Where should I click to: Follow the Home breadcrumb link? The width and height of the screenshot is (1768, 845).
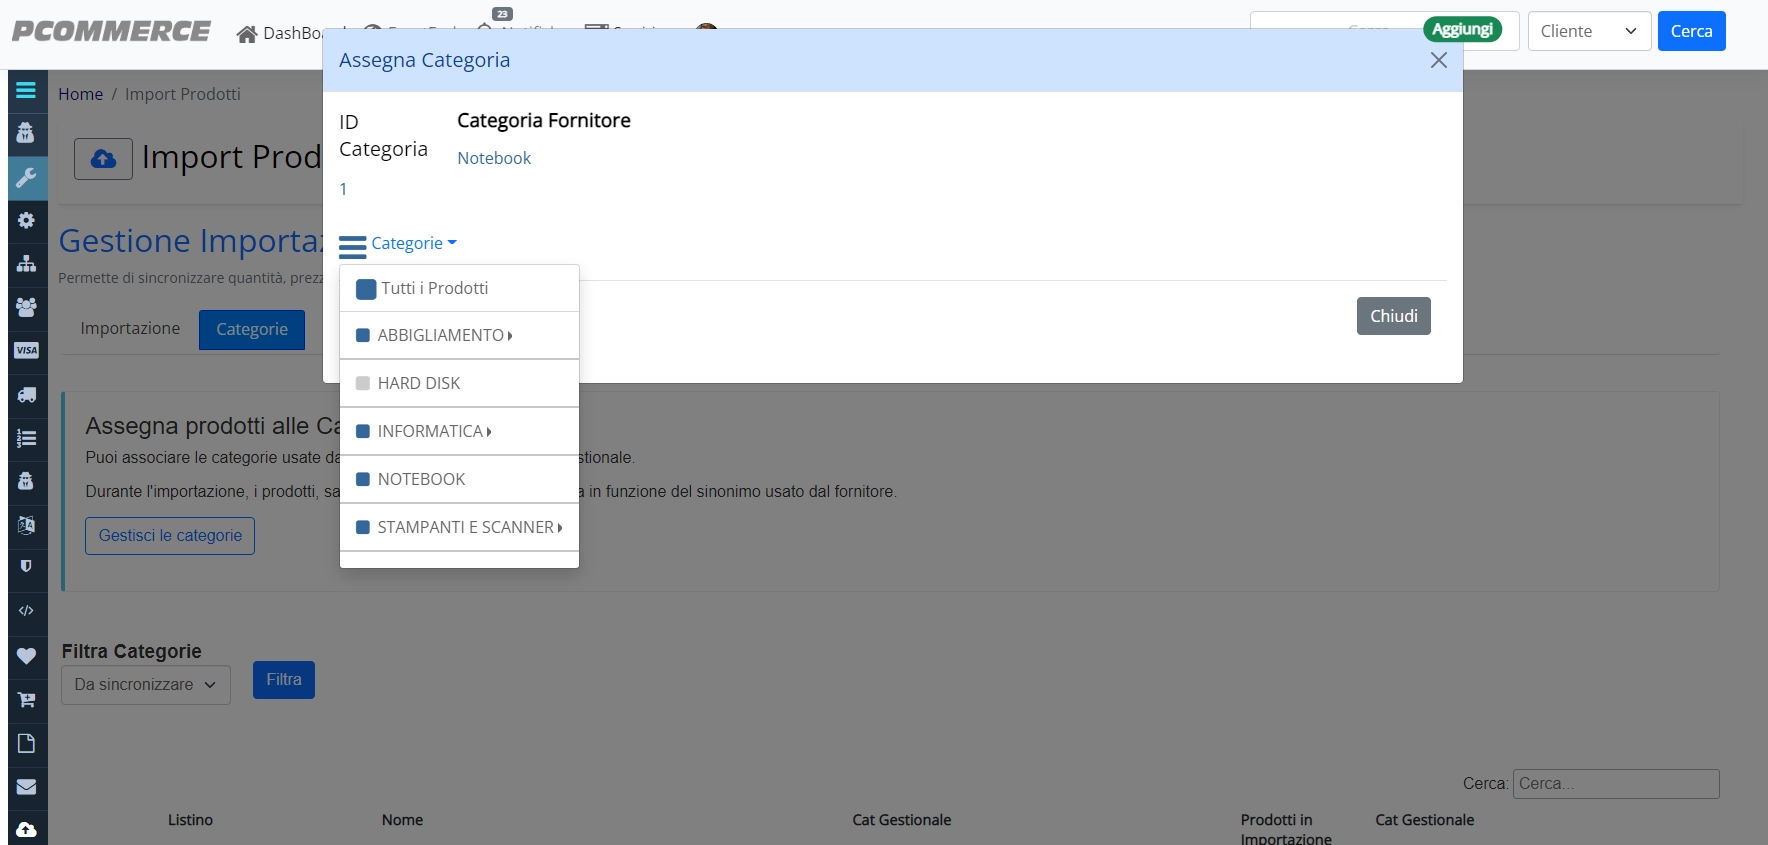(x=80, y=94)
